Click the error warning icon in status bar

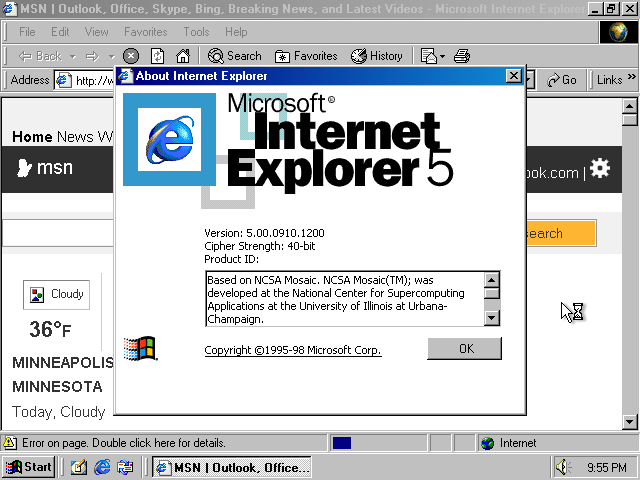coord(10,443)
